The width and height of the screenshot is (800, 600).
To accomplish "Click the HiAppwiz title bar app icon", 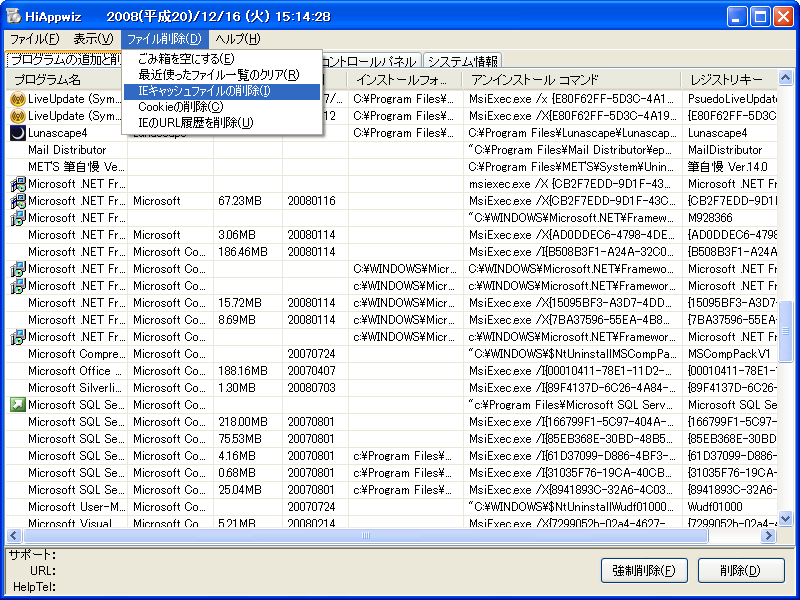I will (x=14, y=16).
